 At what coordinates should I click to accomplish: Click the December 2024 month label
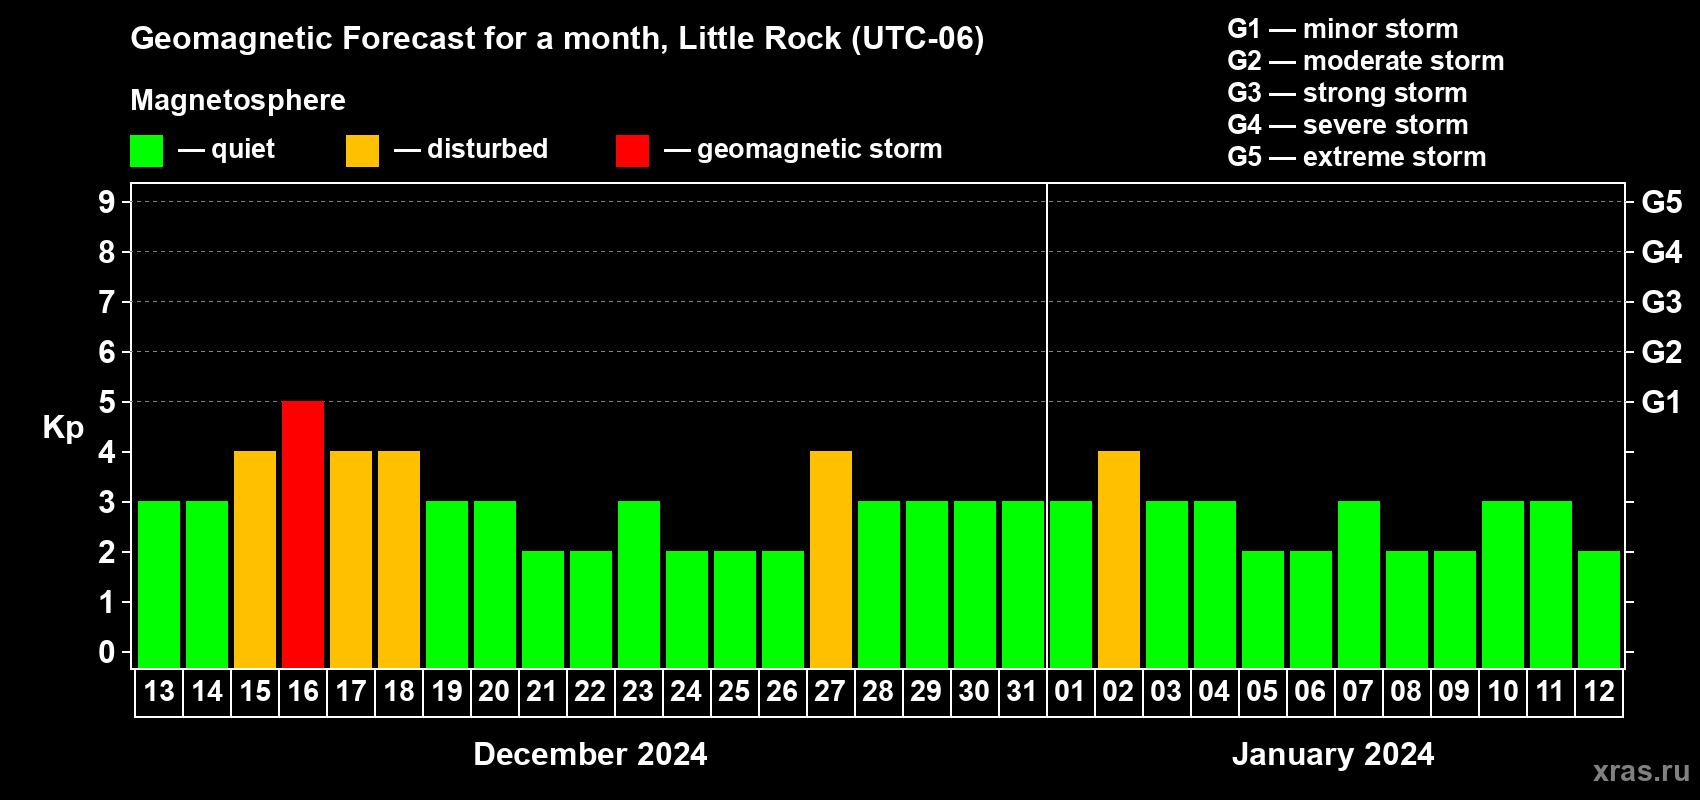[x=590, y=754]
